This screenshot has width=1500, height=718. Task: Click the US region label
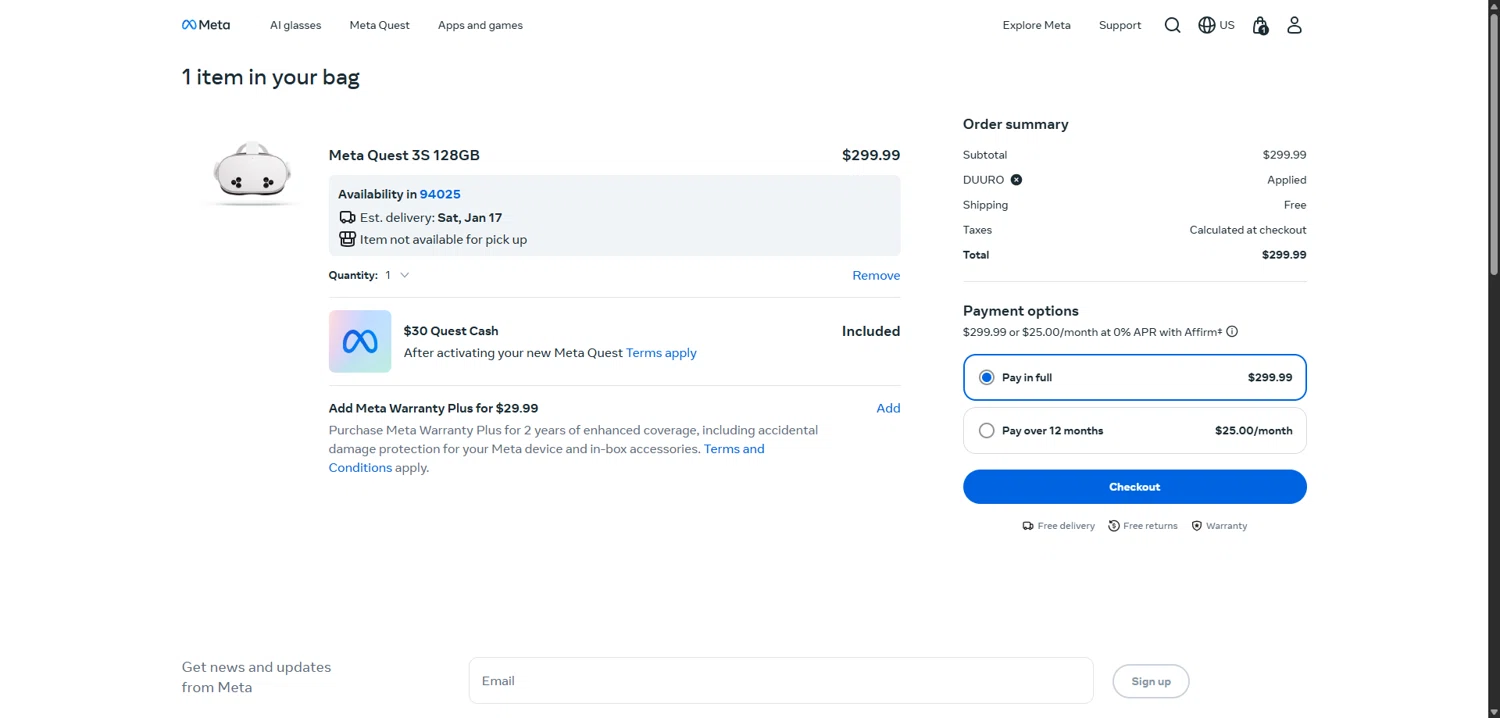[1227, 25]
